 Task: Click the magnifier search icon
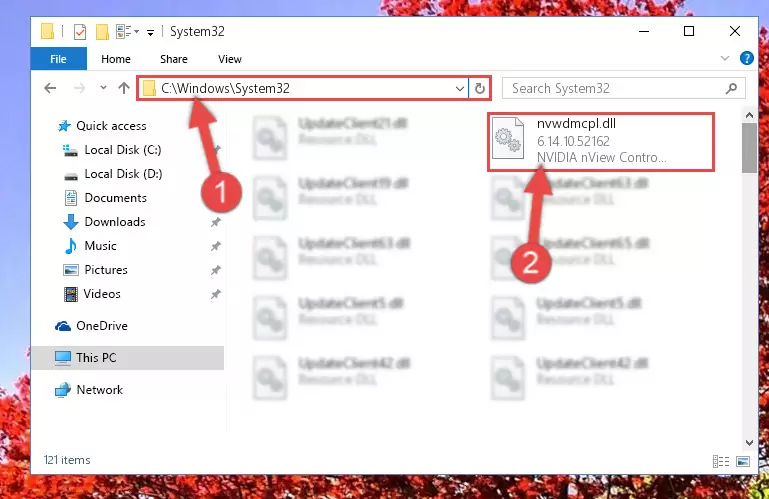731,88
